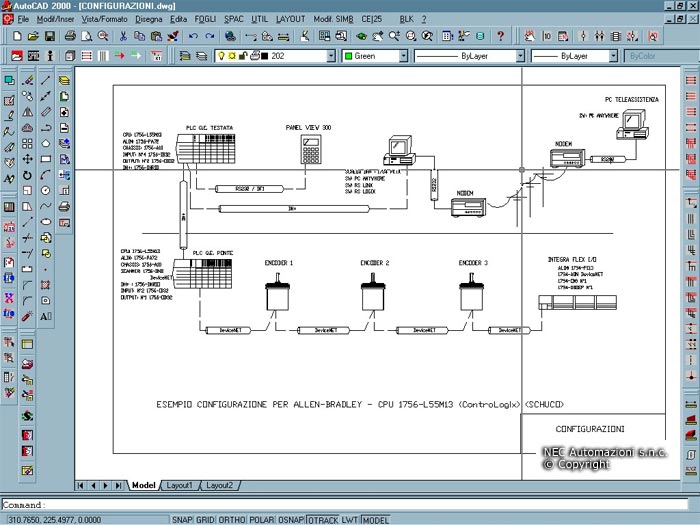
Task: Expand the Green color dropdown arrow
Action: point(404,56)
